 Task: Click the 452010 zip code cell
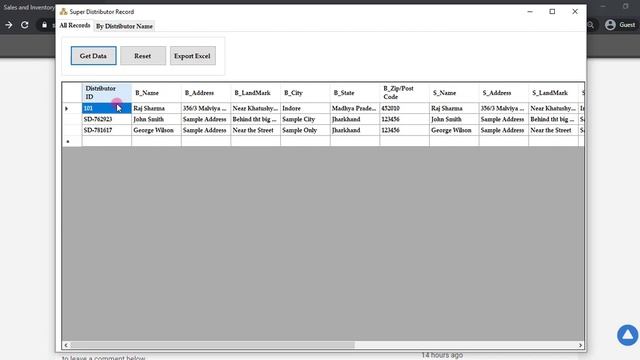404,108
